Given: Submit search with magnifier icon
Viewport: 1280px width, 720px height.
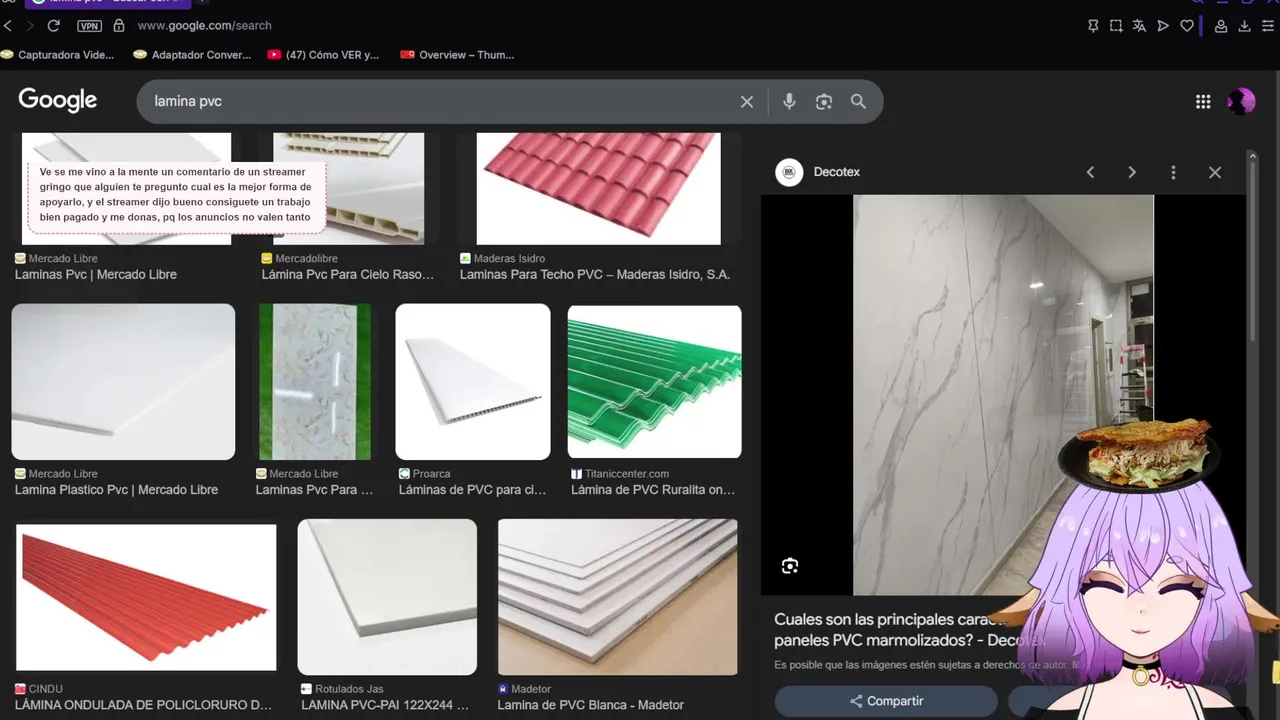Looking at the screenshot, I should [x=858, y=101].
